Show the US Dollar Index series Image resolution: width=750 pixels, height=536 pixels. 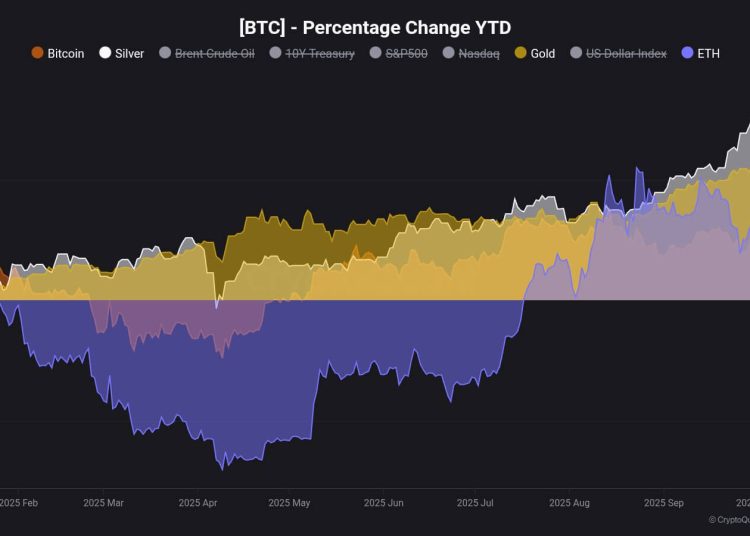[x=626, y=53]
